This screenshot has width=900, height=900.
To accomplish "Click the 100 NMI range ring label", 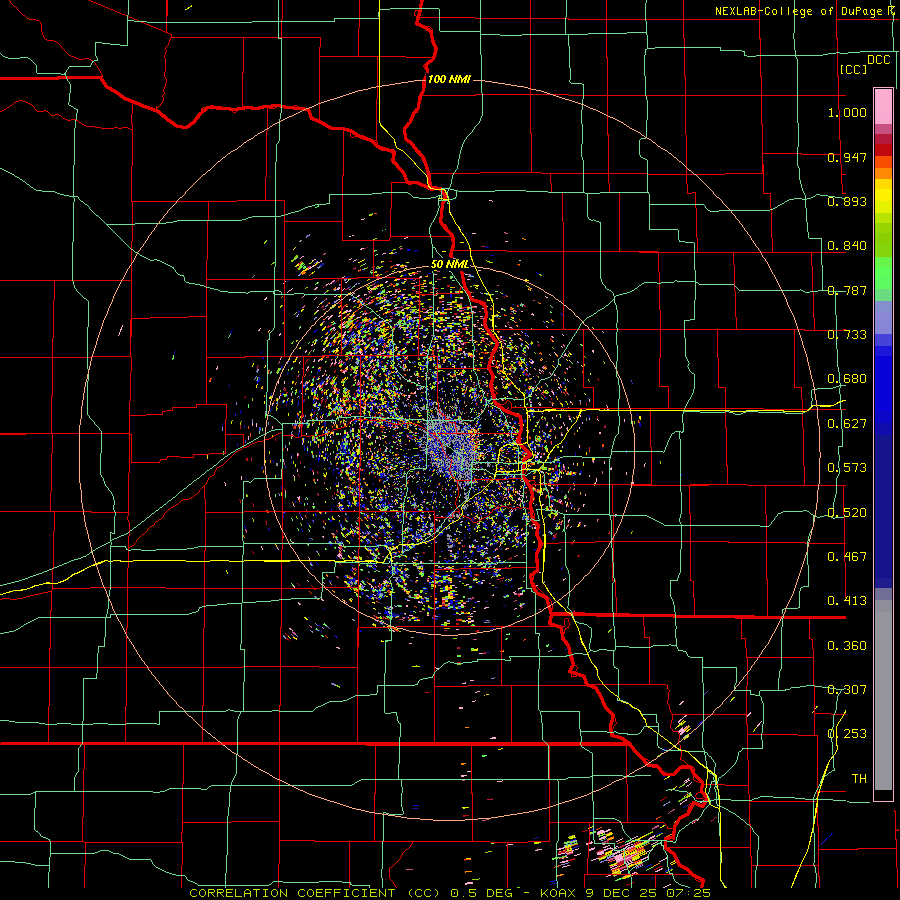I will click(x=449, y=79).
